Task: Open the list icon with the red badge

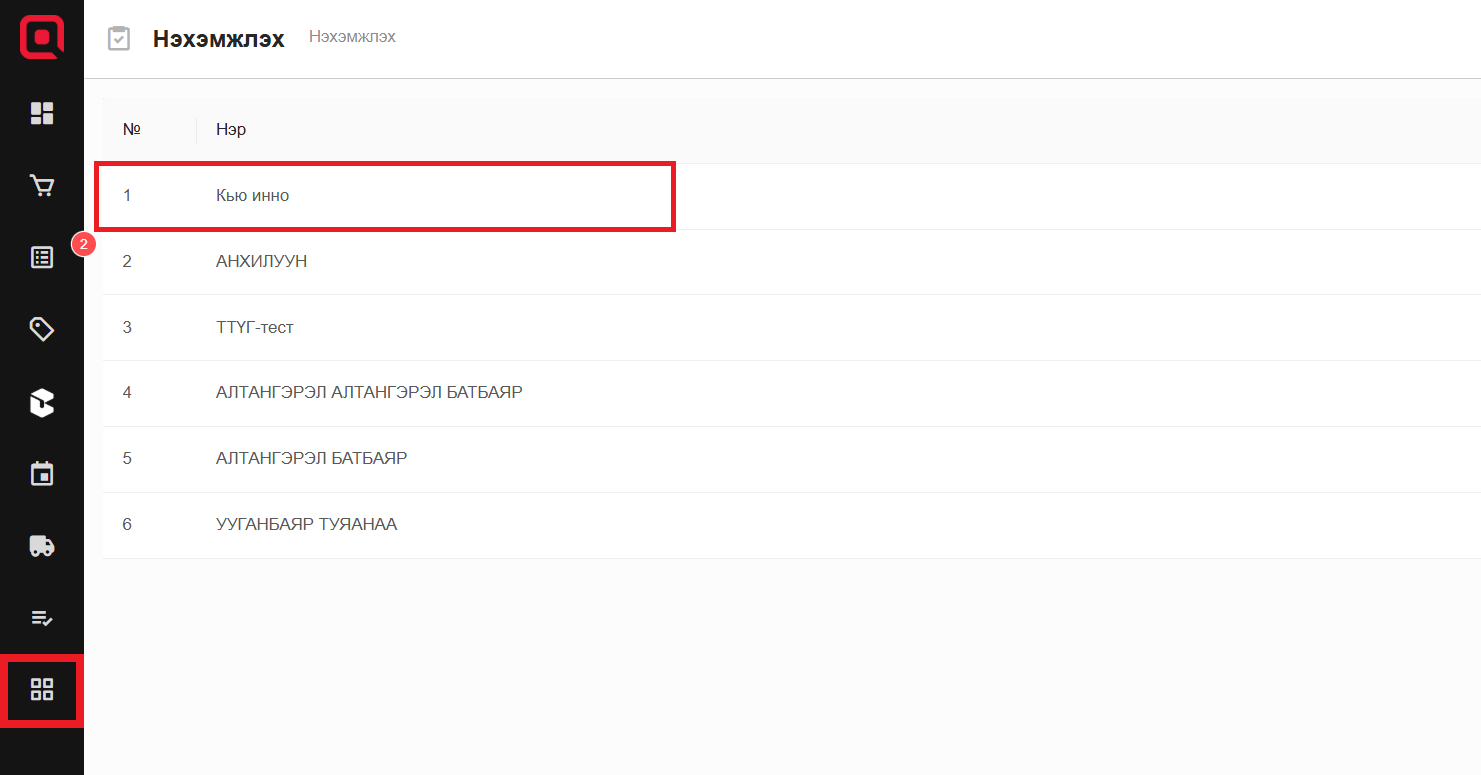Action: pos(42,258)
